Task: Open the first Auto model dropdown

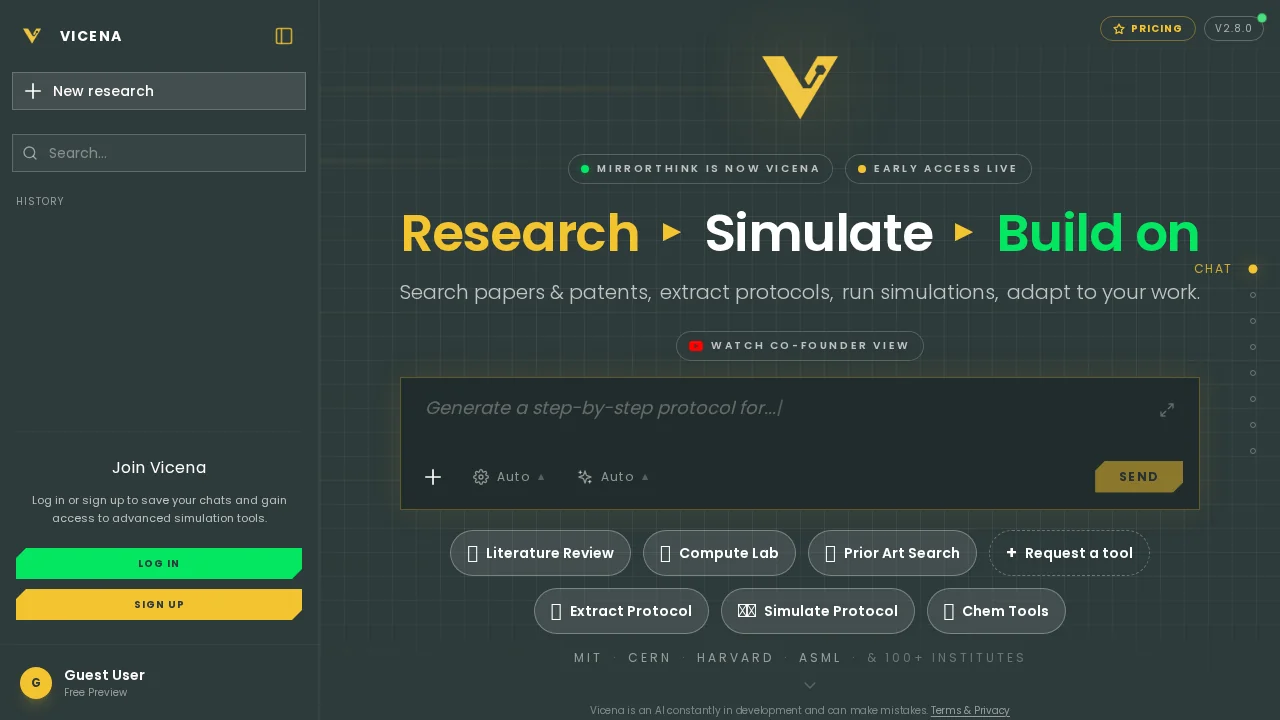Action: coord(514,477)
